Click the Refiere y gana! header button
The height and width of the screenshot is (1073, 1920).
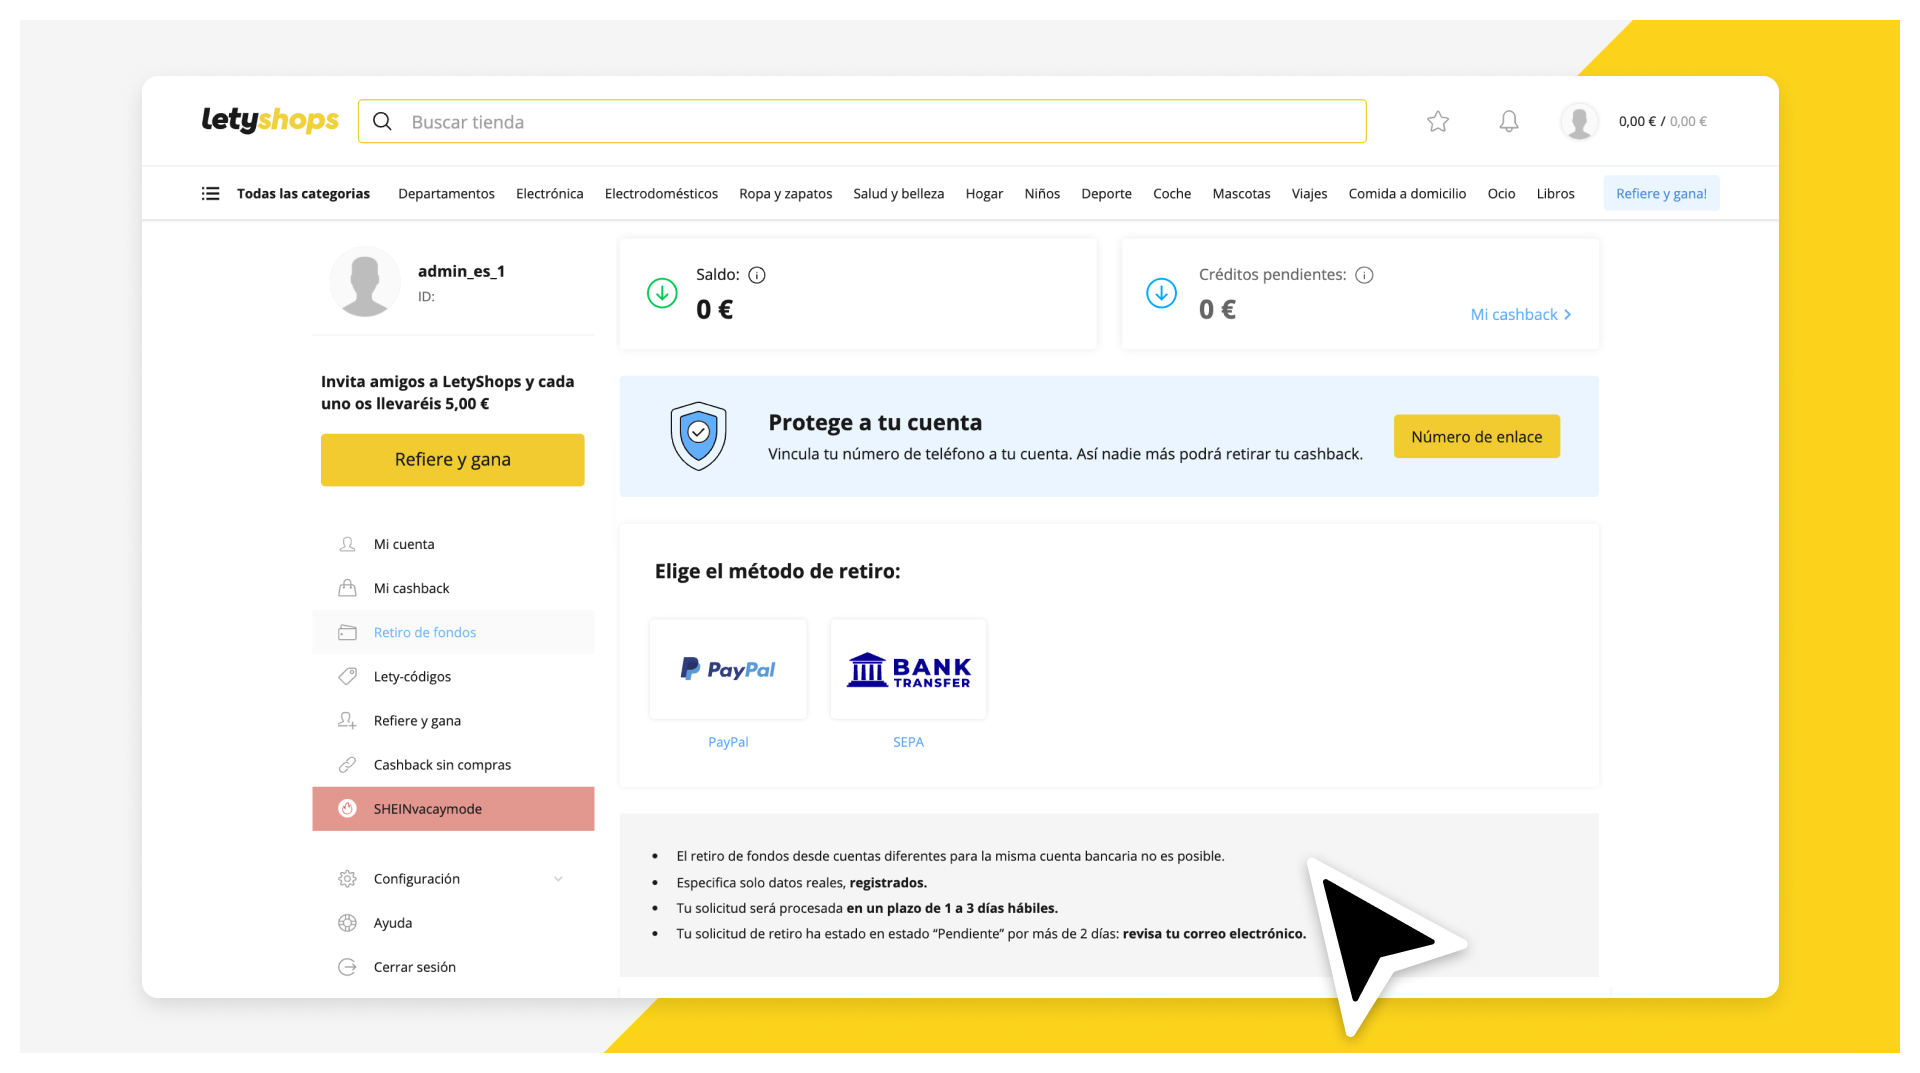click(1661, 193)
